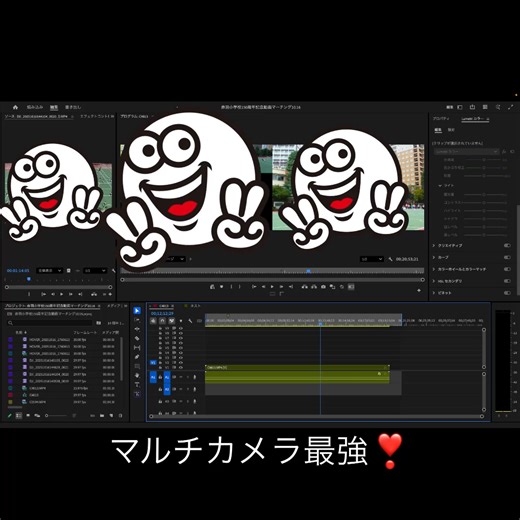Expand the ビネット section

[x=434, y=293]
